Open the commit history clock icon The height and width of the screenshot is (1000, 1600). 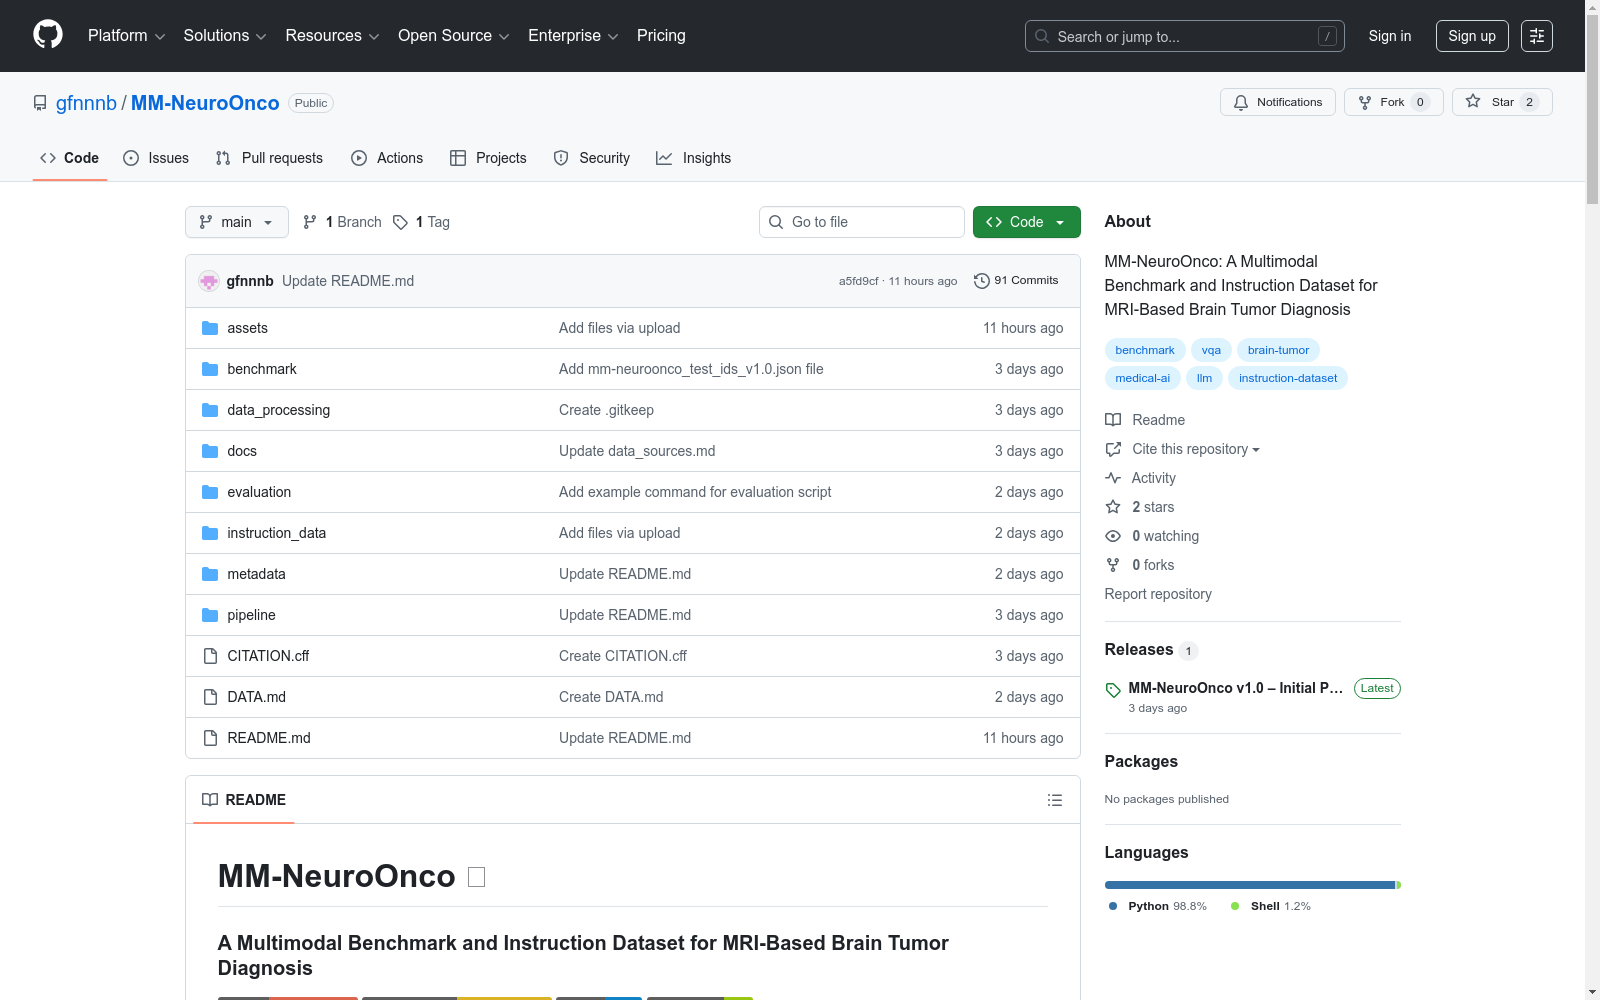982,281
